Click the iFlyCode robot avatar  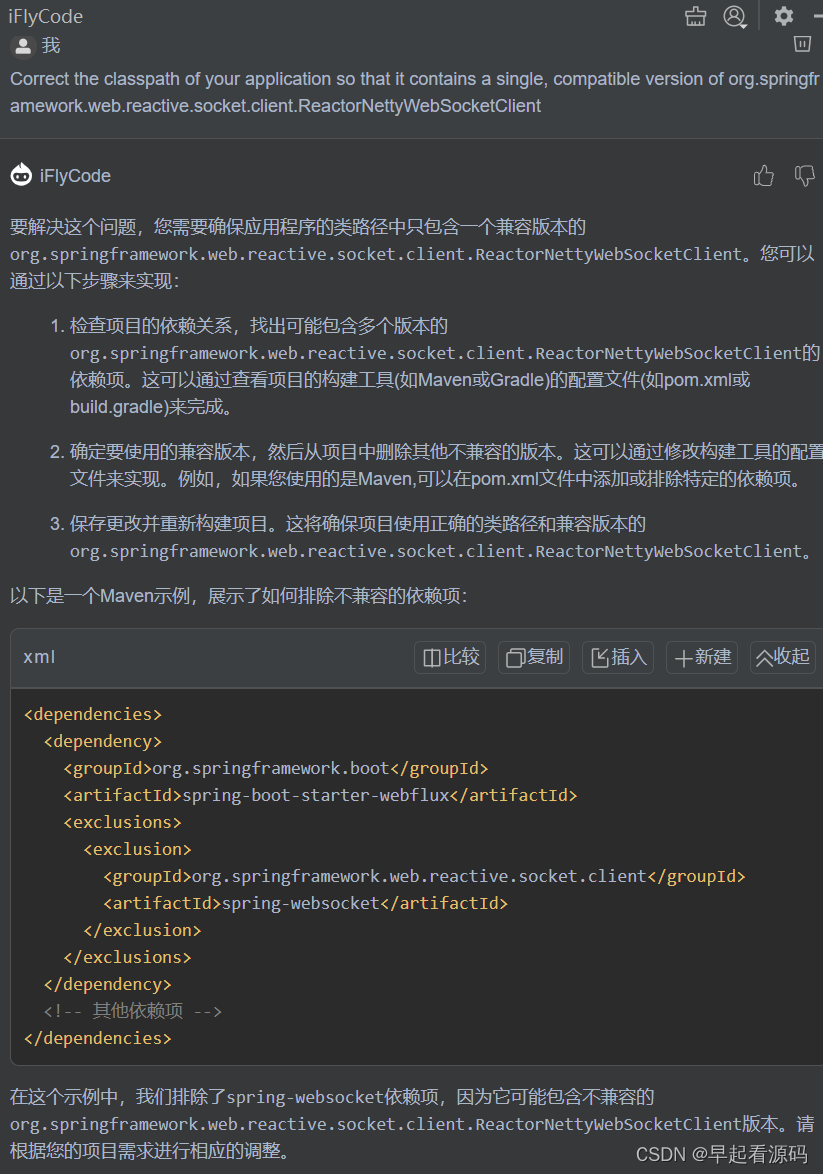pos(22,175)
